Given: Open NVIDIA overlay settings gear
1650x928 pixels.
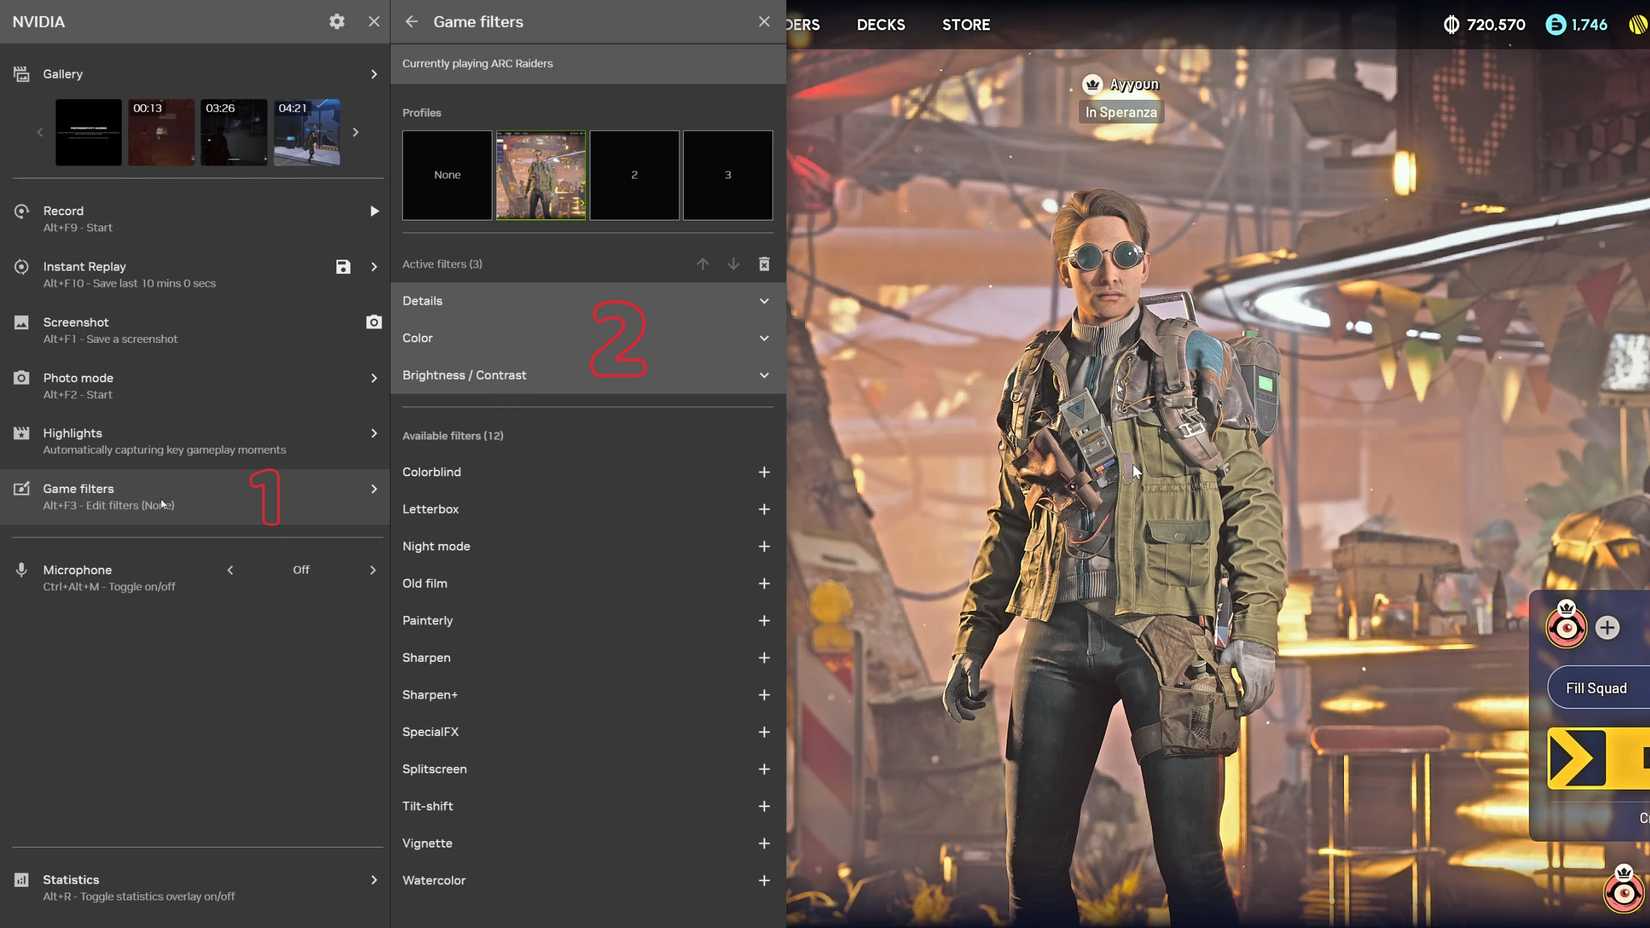Looking at the screenshot, I should point(336,21).
